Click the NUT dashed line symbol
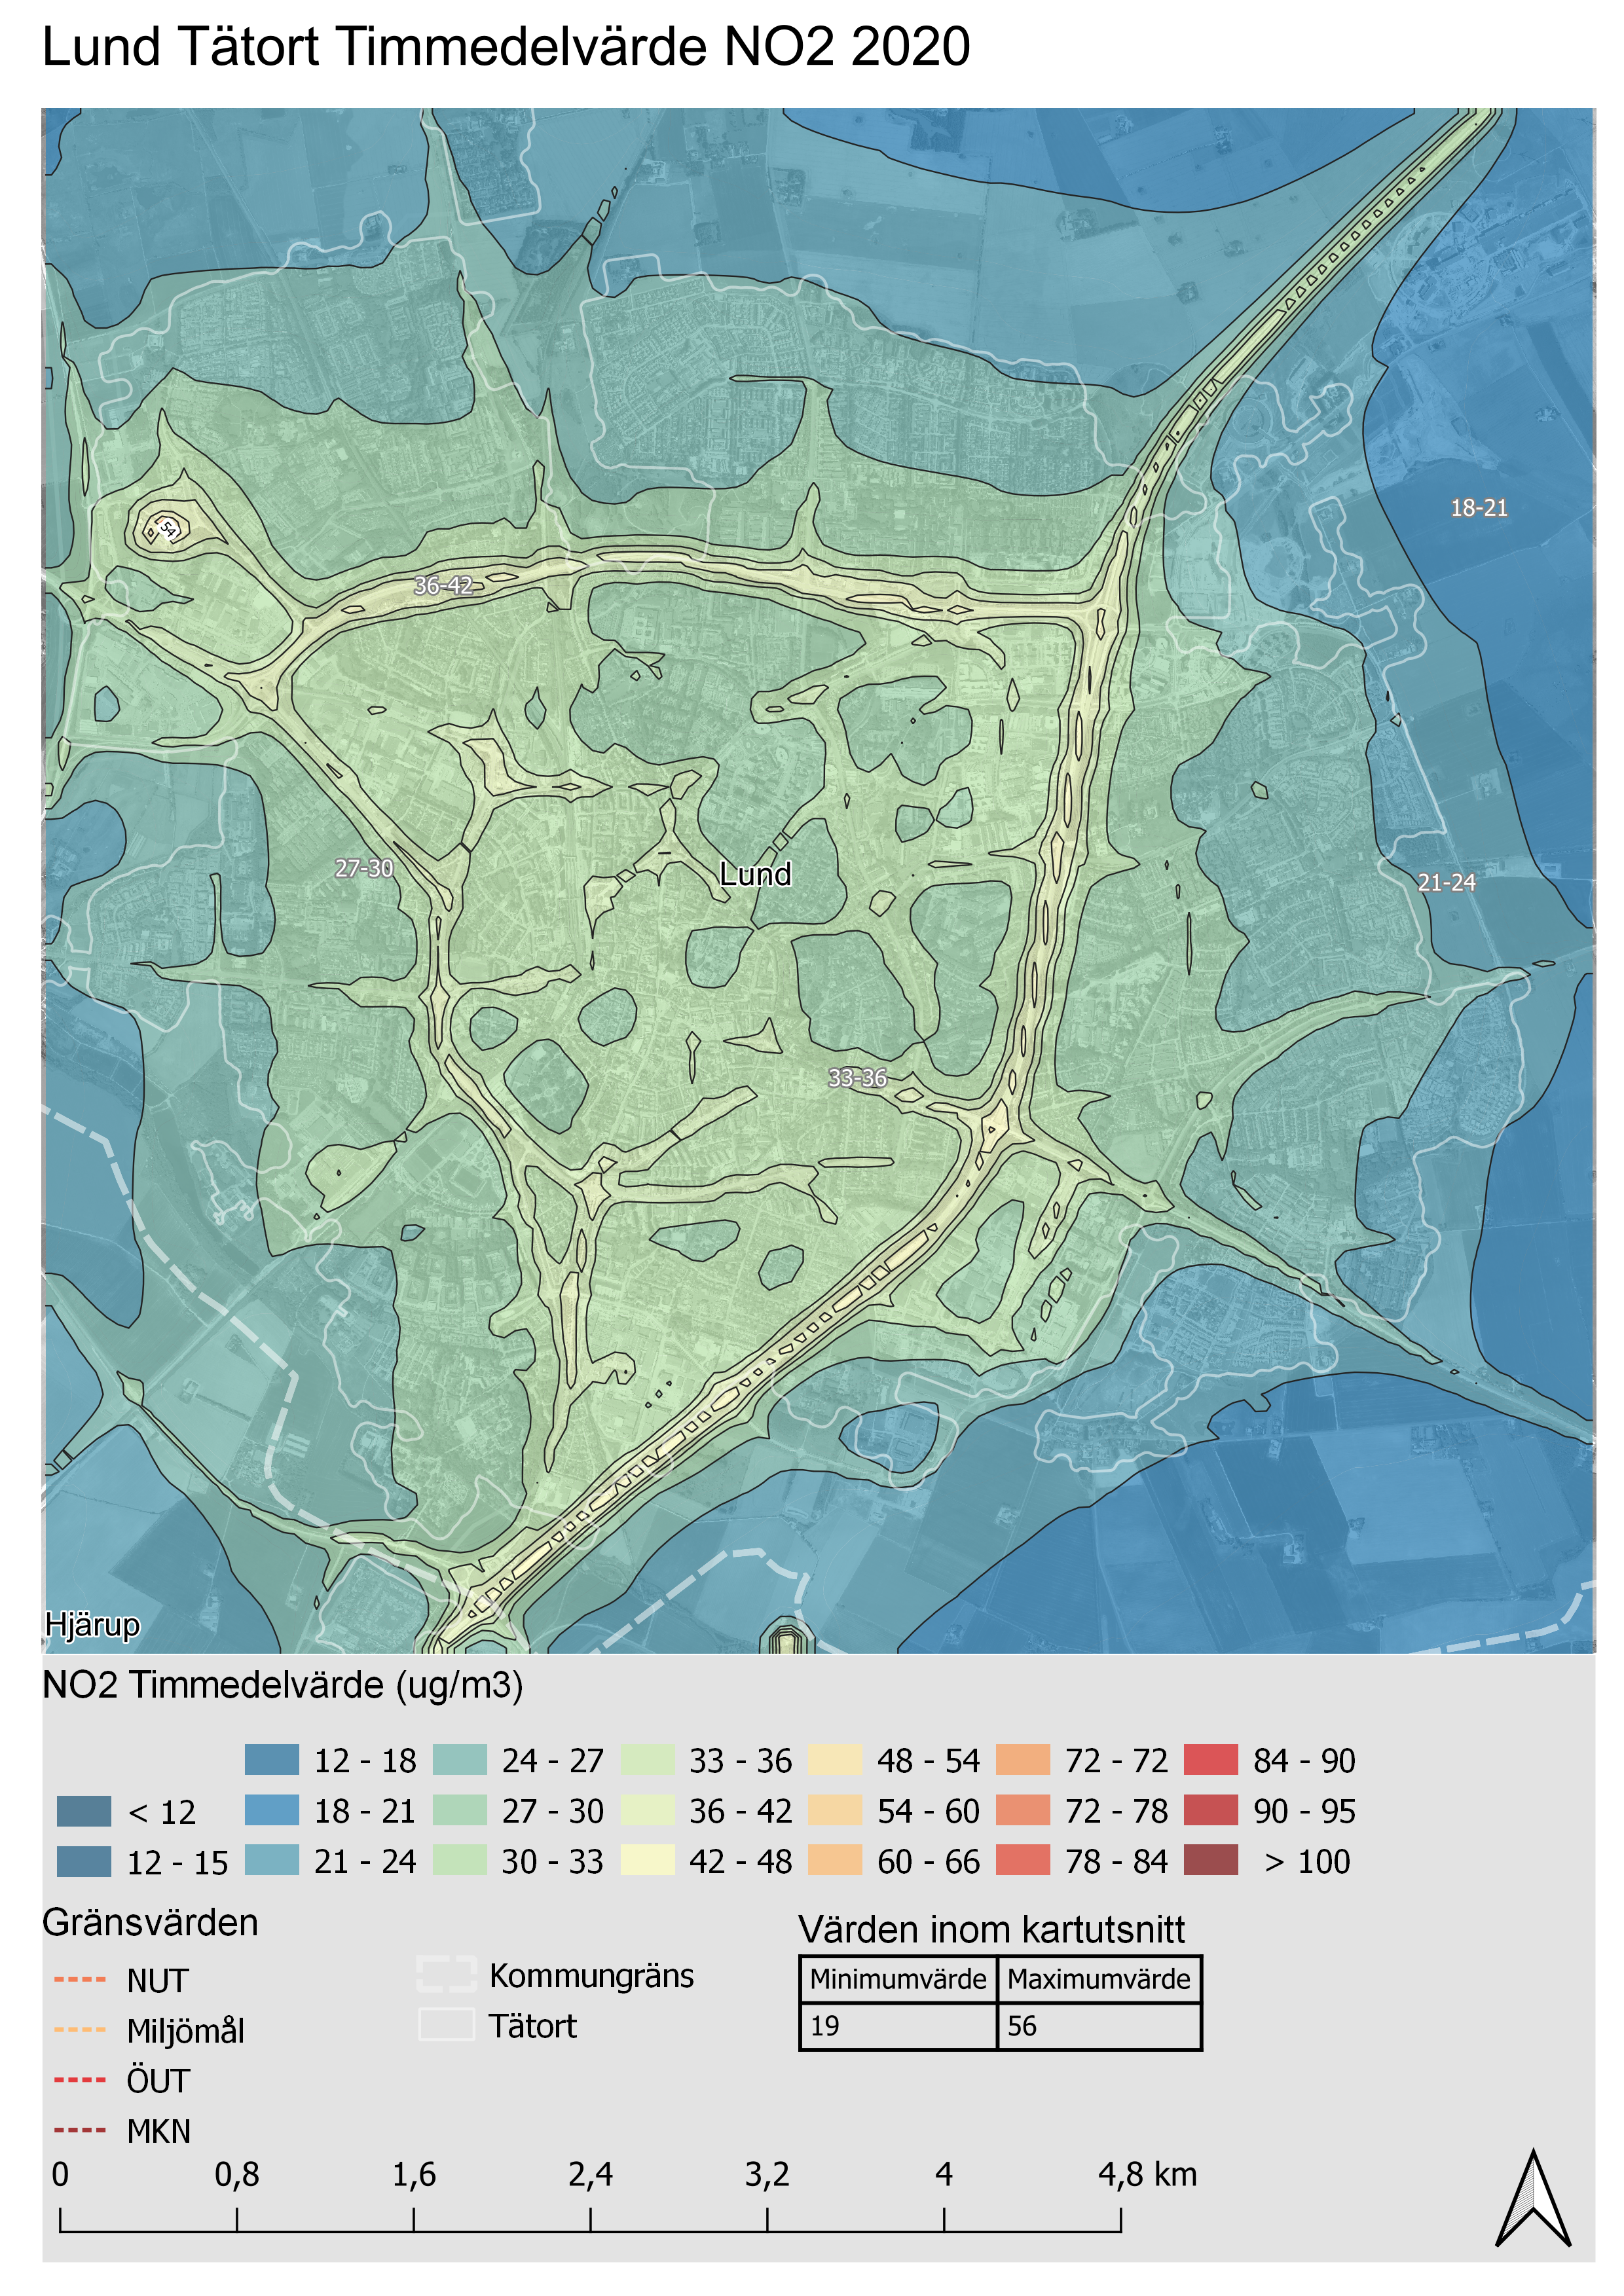The height and width of the screenshot is (2296, 1624). coord(80,1979)
